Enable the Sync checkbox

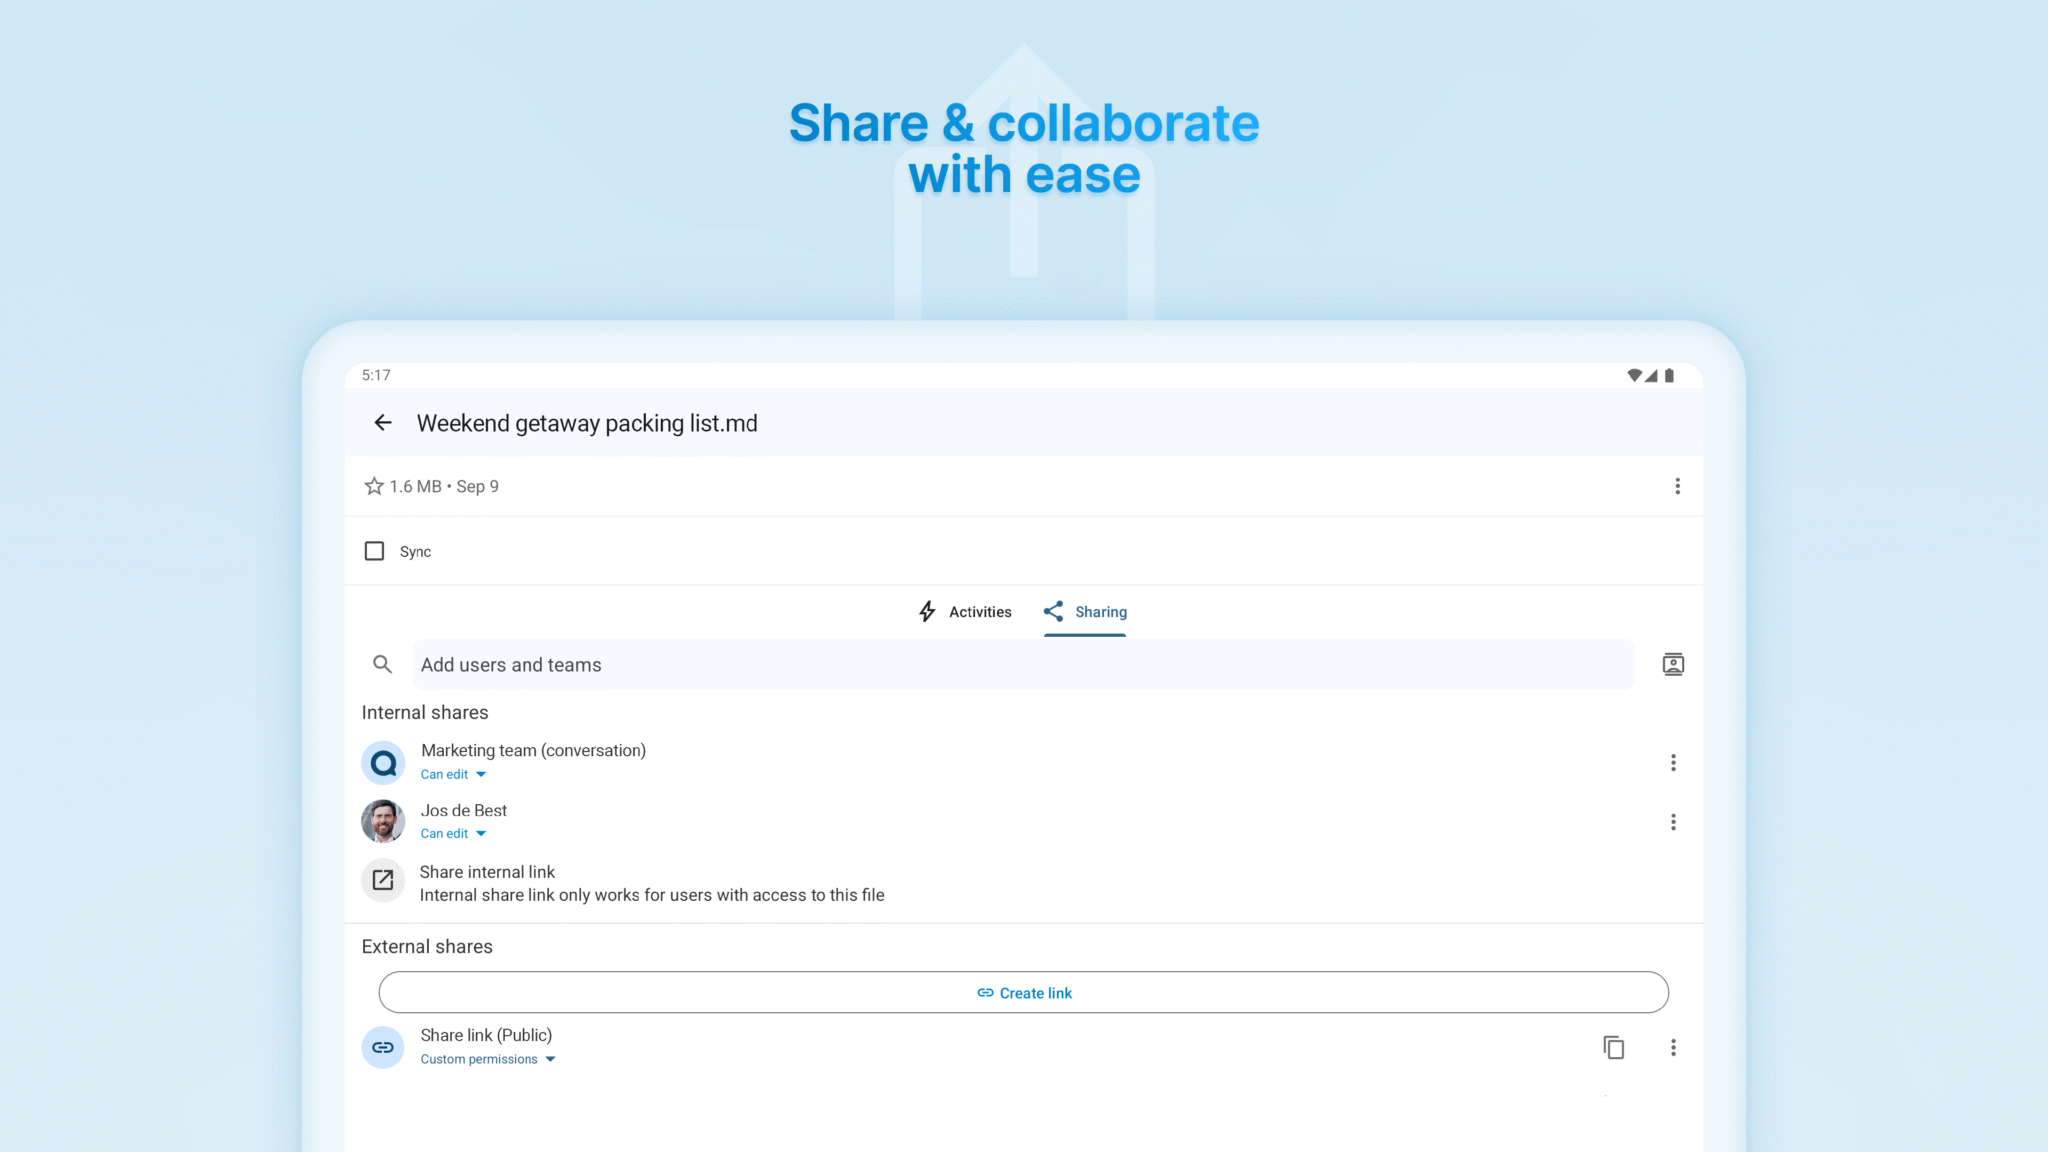click(374, 550)
